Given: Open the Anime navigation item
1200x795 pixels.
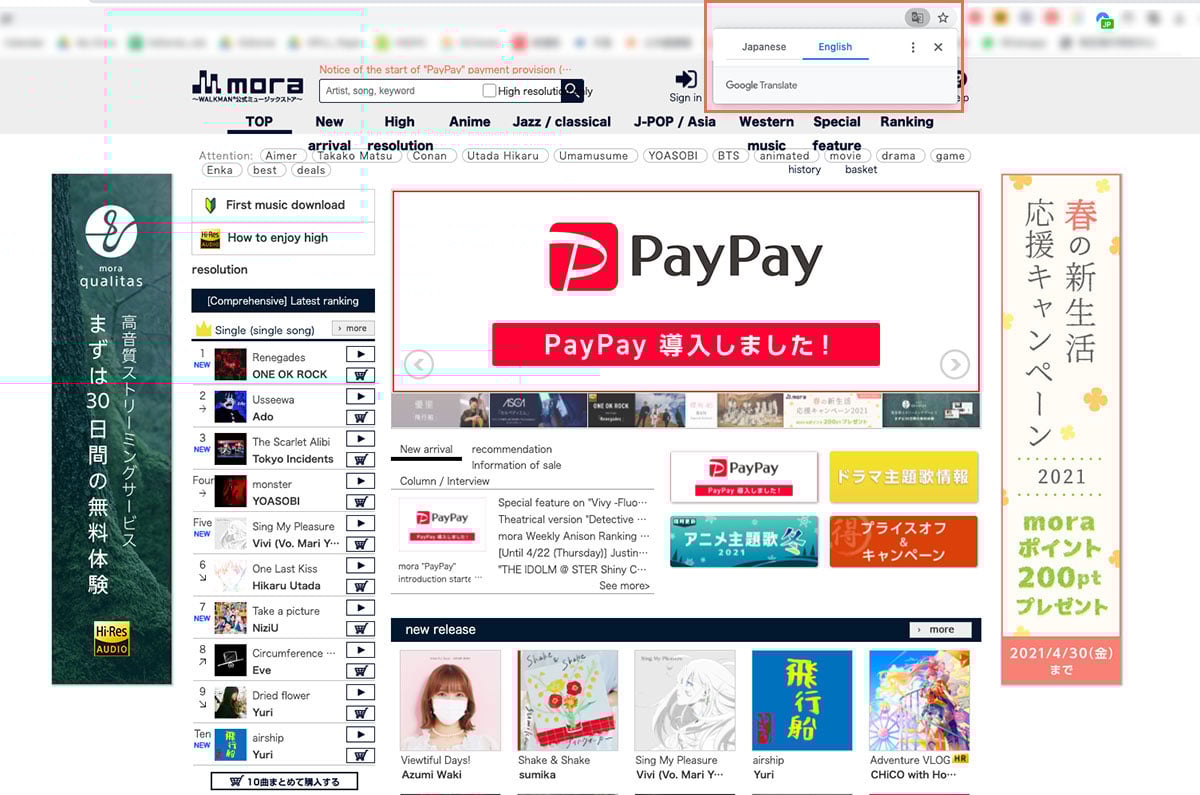Looking at the screenshot, I should click(x=470, y=122).
